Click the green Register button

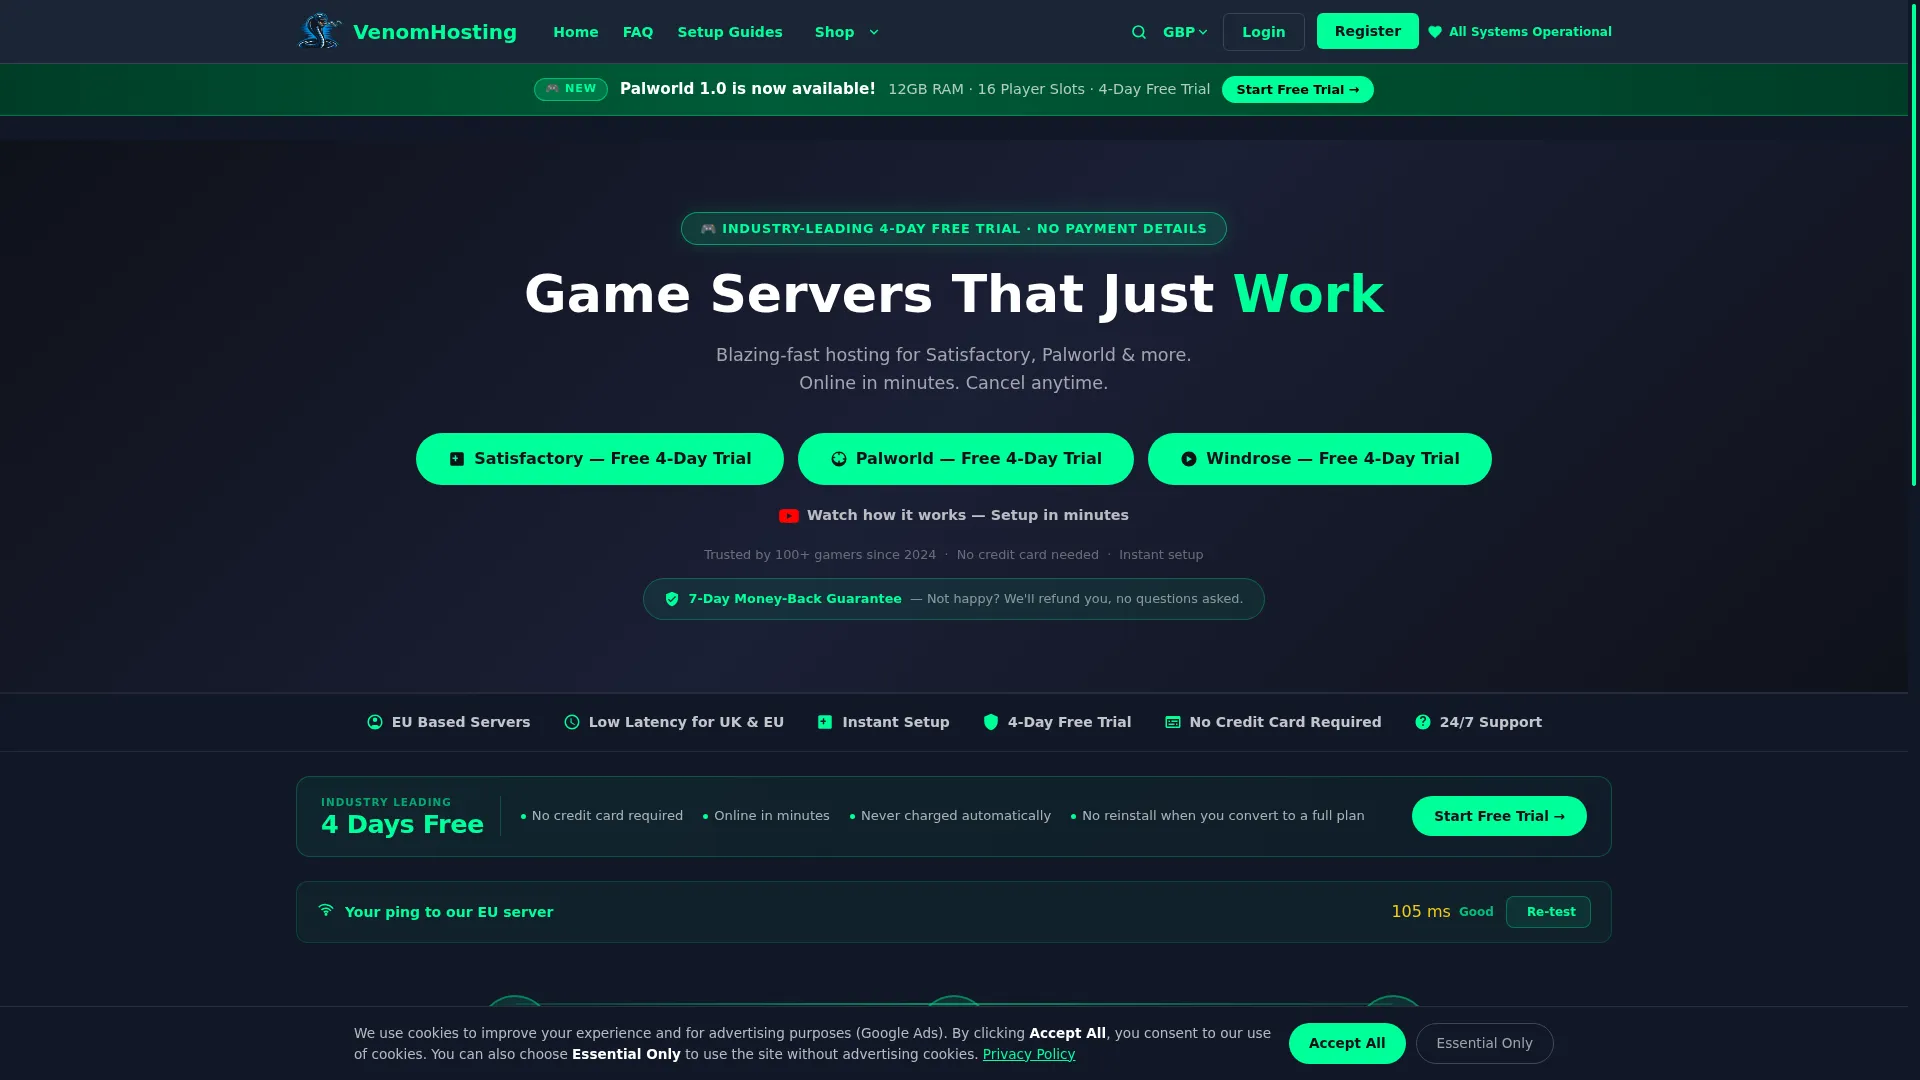(x=1368, y=31)
